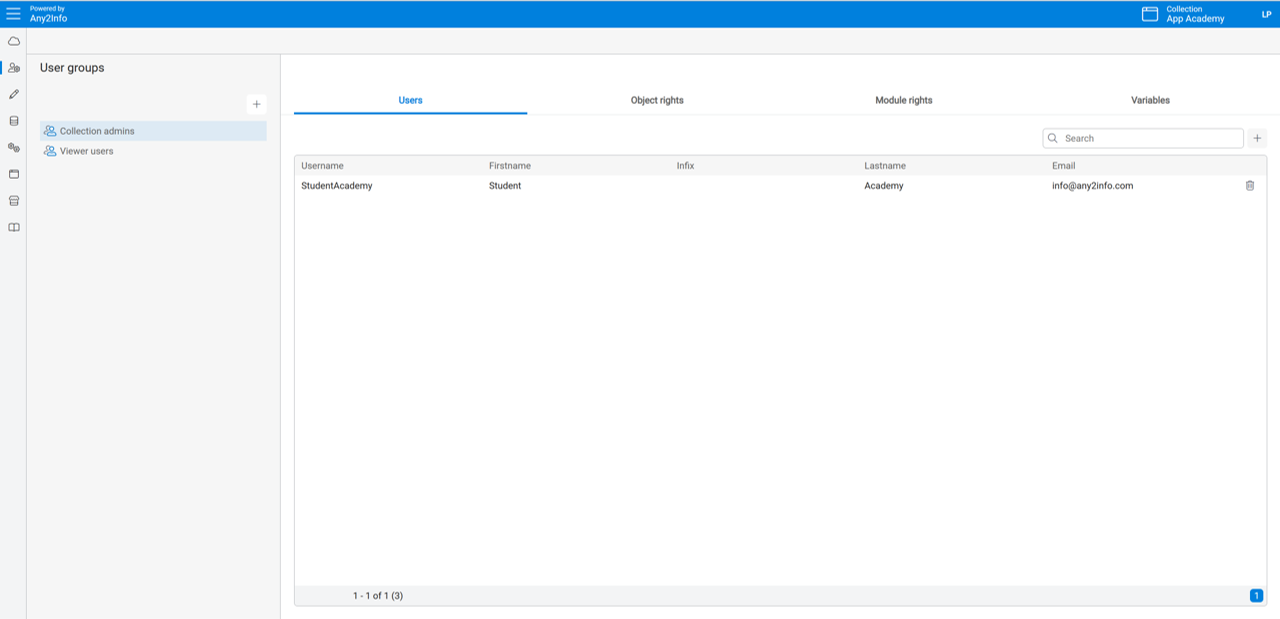
Task: Open the gears settings icon in sidebar
Action: pos(13,147)
